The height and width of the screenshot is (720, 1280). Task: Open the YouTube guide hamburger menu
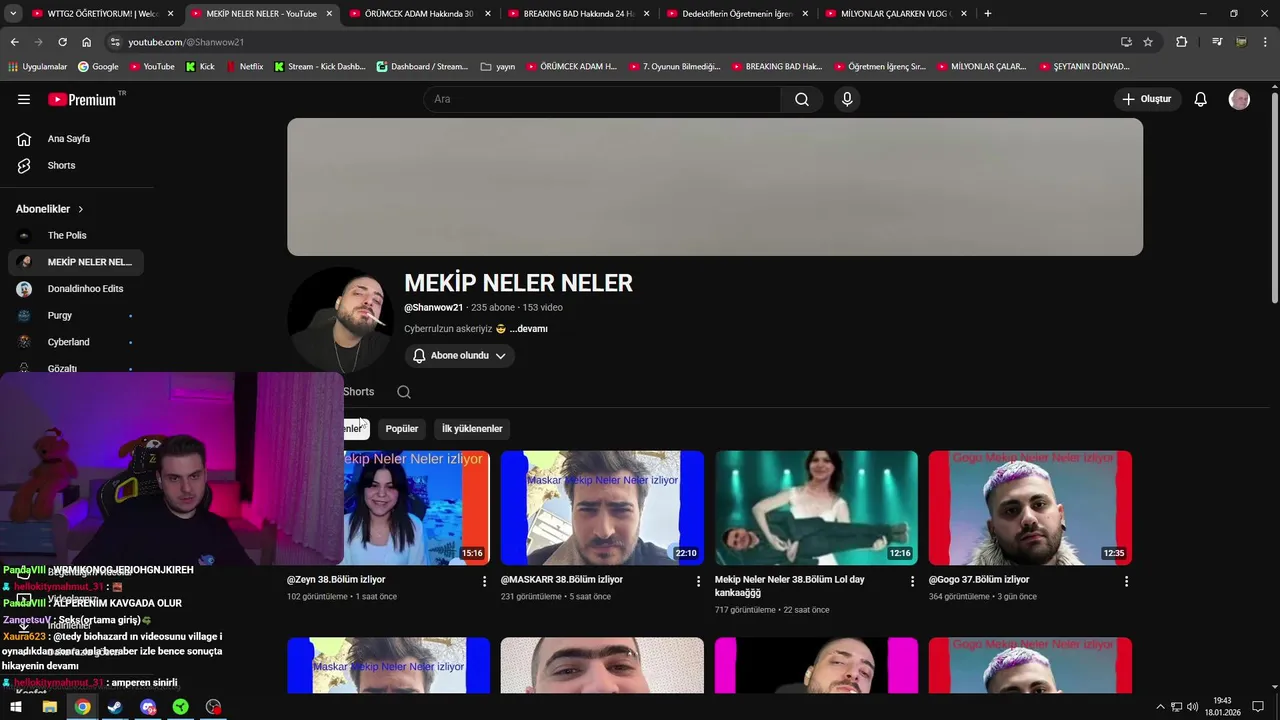[x=24, y=99]
